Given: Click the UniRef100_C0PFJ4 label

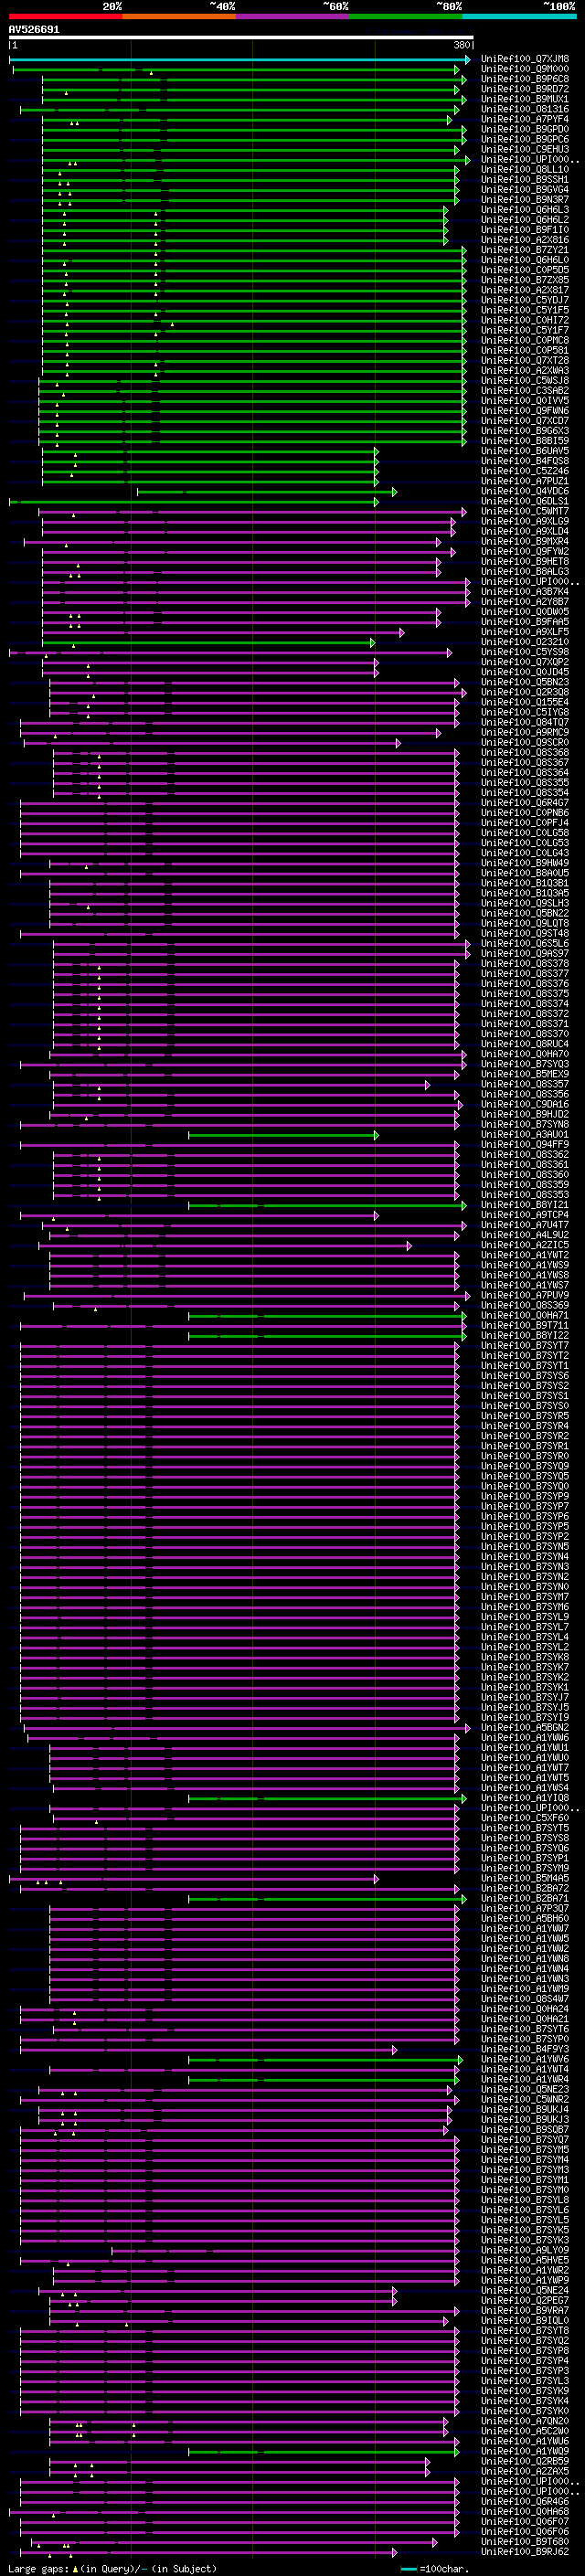Looking at the screenshot, I should (525, 823).
